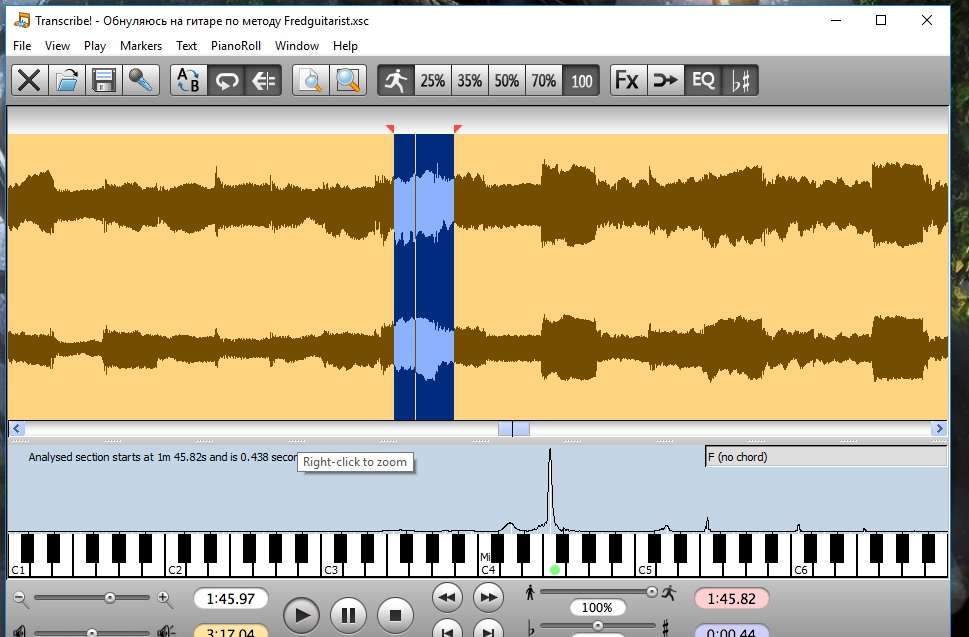The width and height of the screenshot is (969, 637).
Task: Click the Stop button
Action: click(x=395, y=615)
